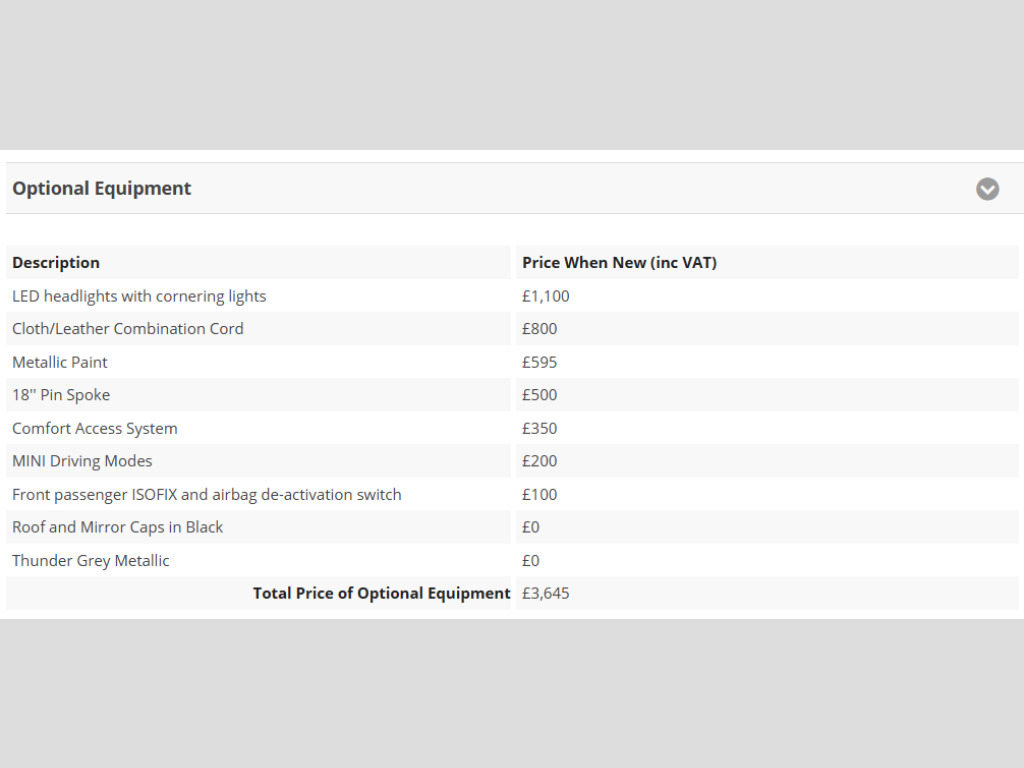This screenshot has width=1024, height=768.
Task: Click the £800 price value
Action: 539,328
